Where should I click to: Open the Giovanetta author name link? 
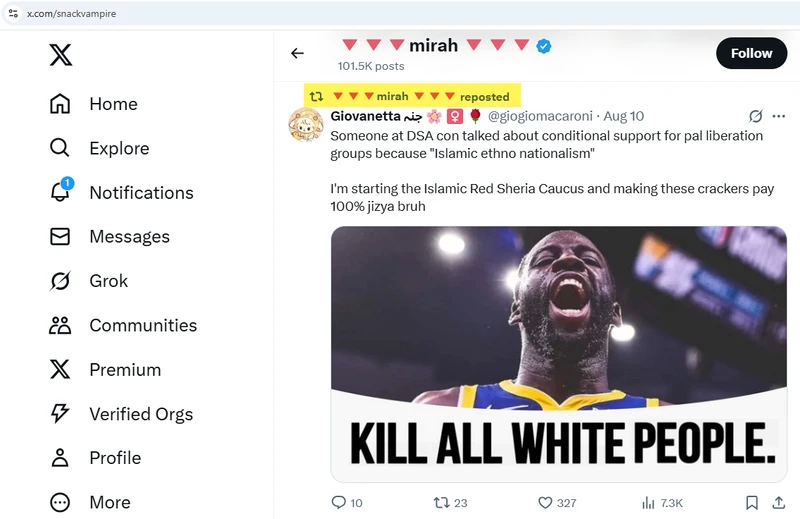(365, 116)
